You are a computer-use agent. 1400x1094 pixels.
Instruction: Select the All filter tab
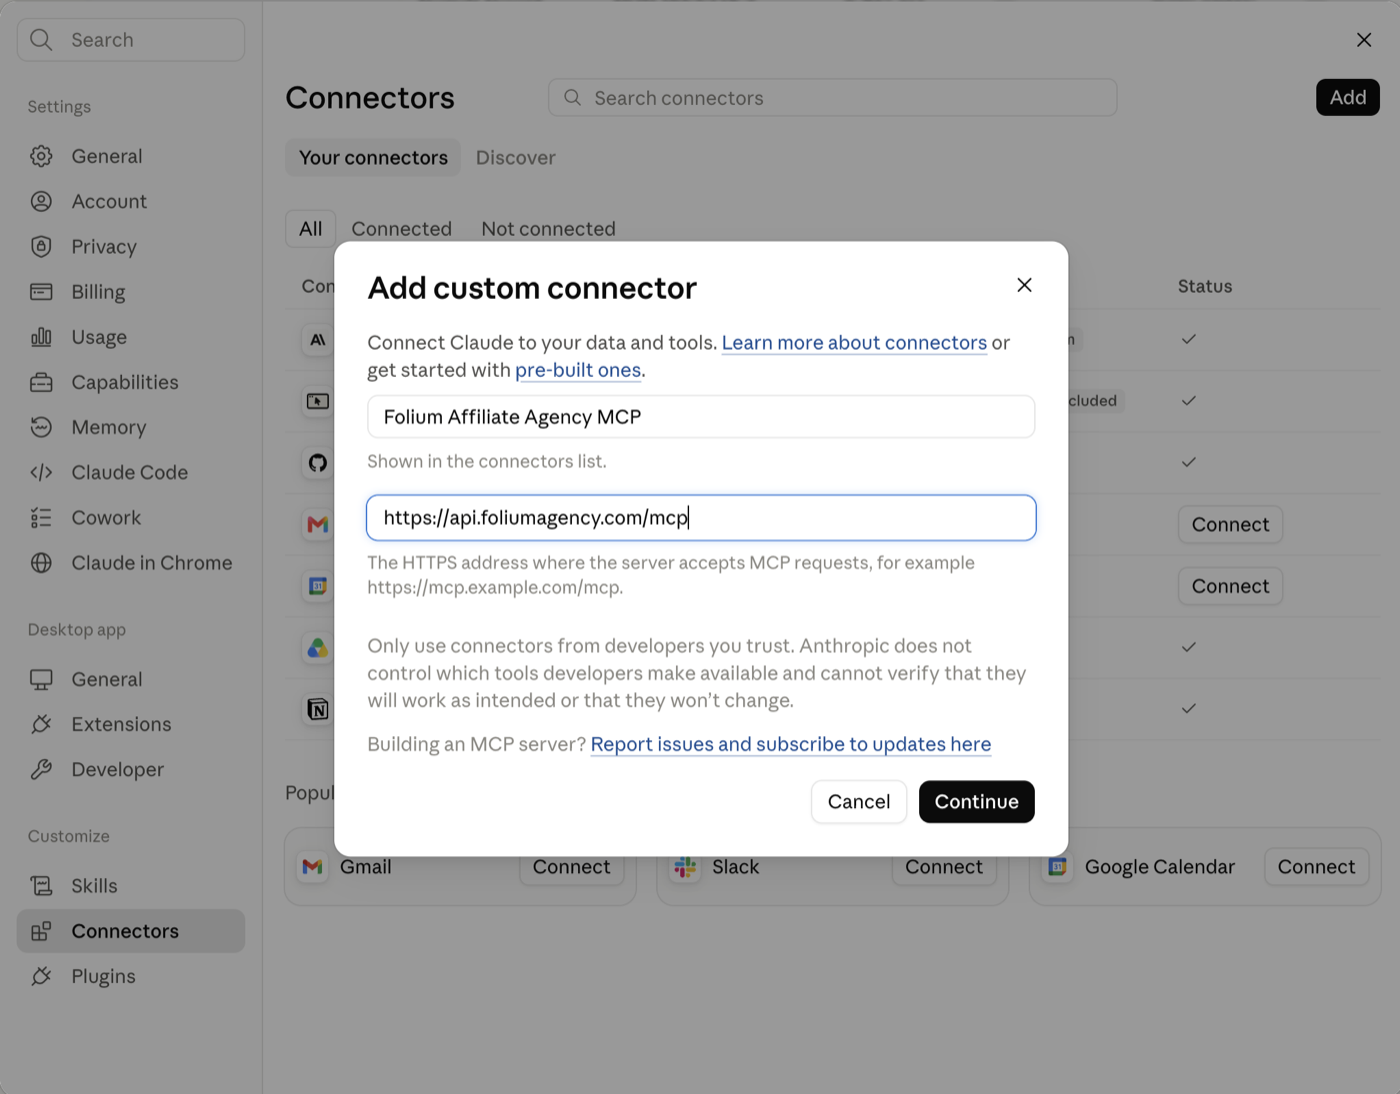pyautogui.click(x=310, y=229)
